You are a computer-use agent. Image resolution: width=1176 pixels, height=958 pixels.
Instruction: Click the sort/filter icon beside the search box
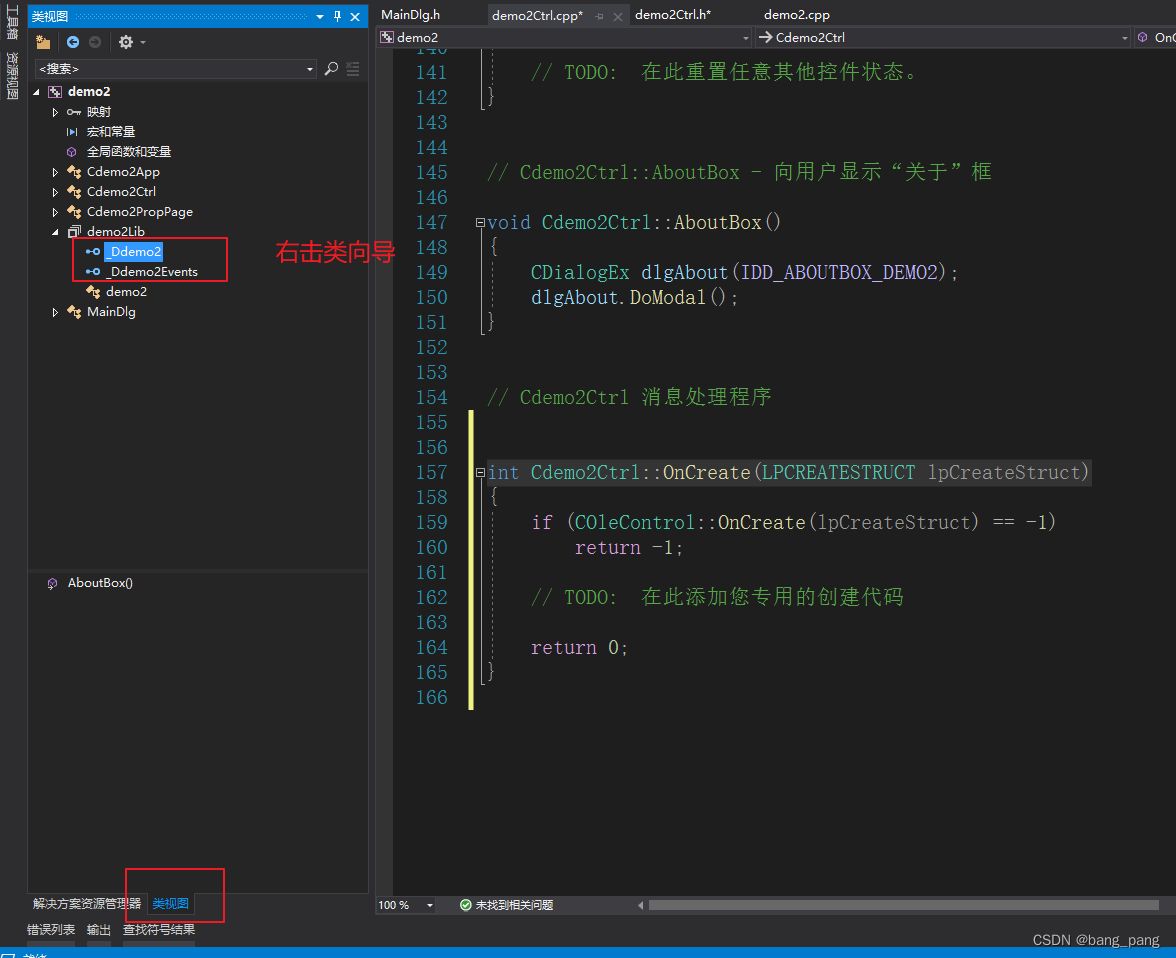(352, 70)
